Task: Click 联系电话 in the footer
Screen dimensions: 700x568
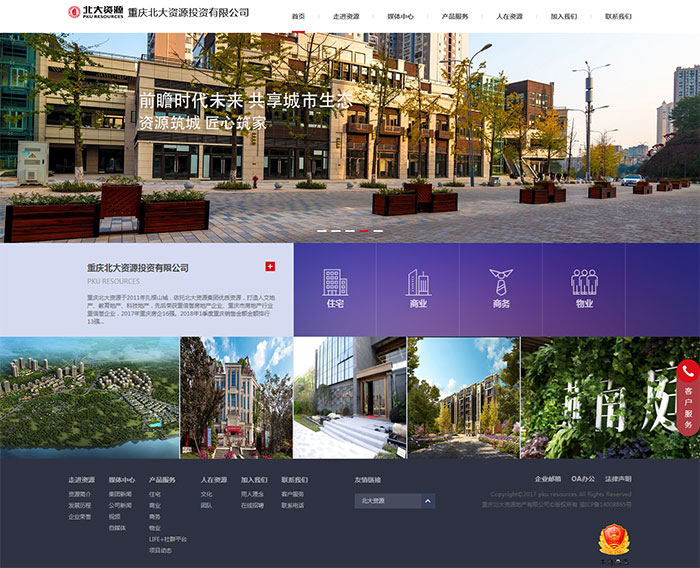Action: 292,505
